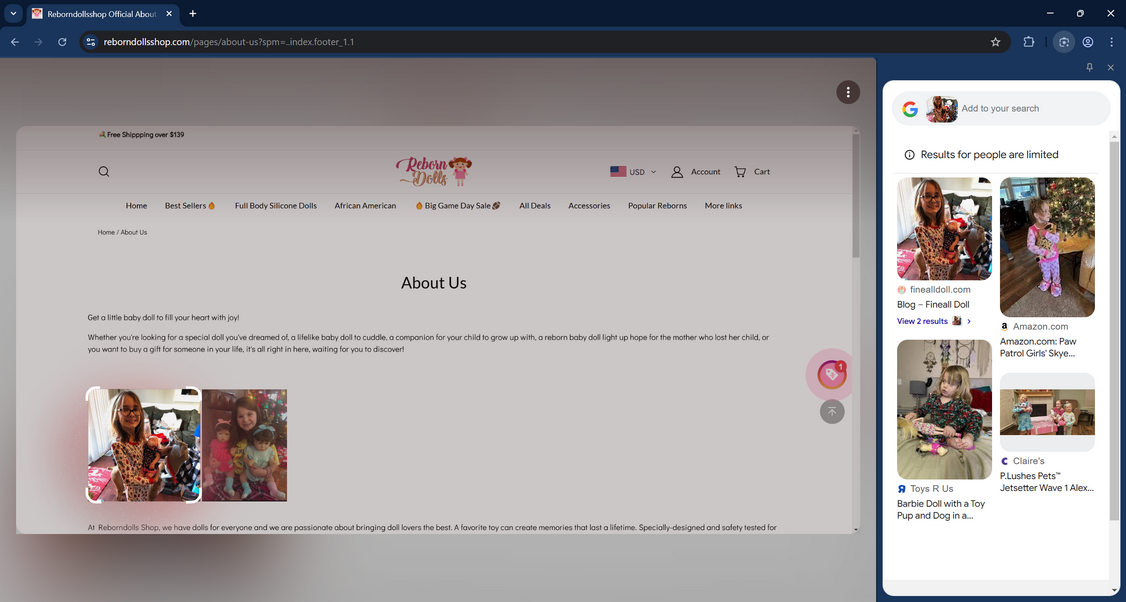This screenshot has height=602, width=1126.
Task: Open Blog – Fineall Doll result
Action: click(933, 305)
